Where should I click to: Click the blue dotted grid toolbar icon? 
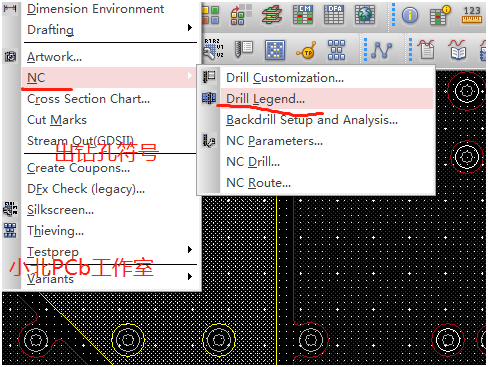tap(275, 50)
